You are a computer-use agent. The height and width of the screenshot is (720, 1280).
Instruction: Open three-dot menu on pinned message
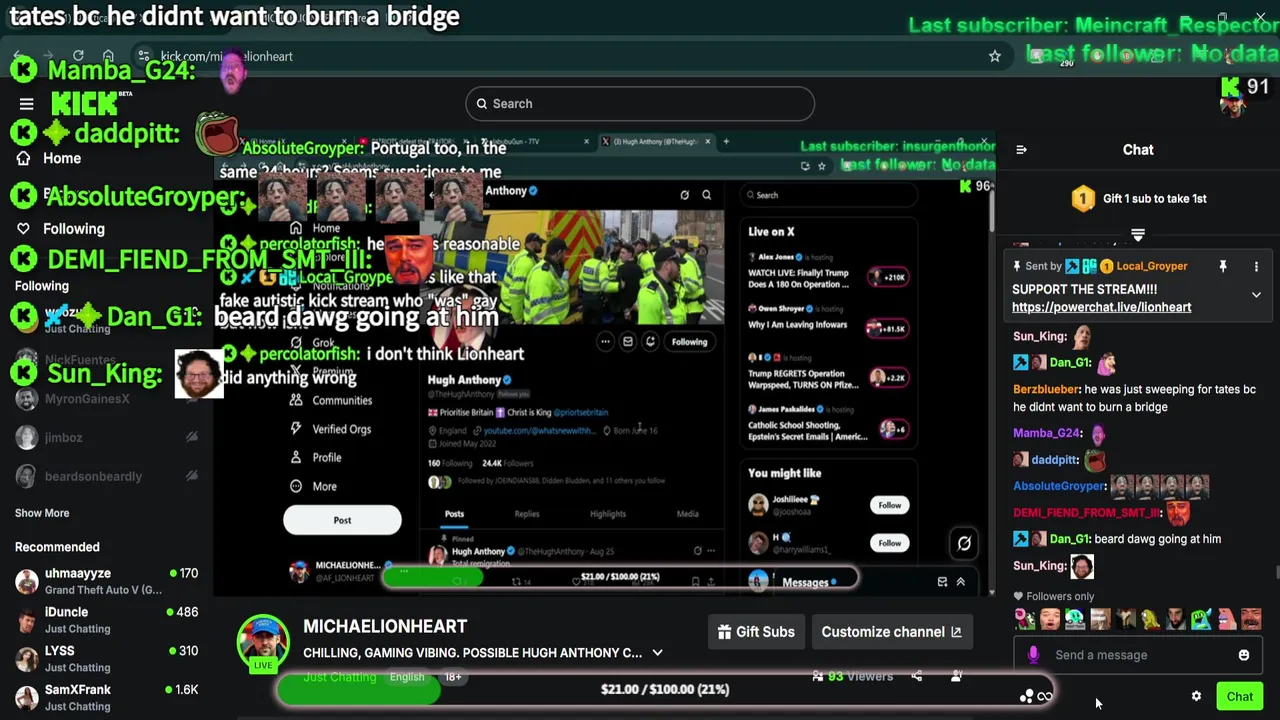tap(1256, 267)
